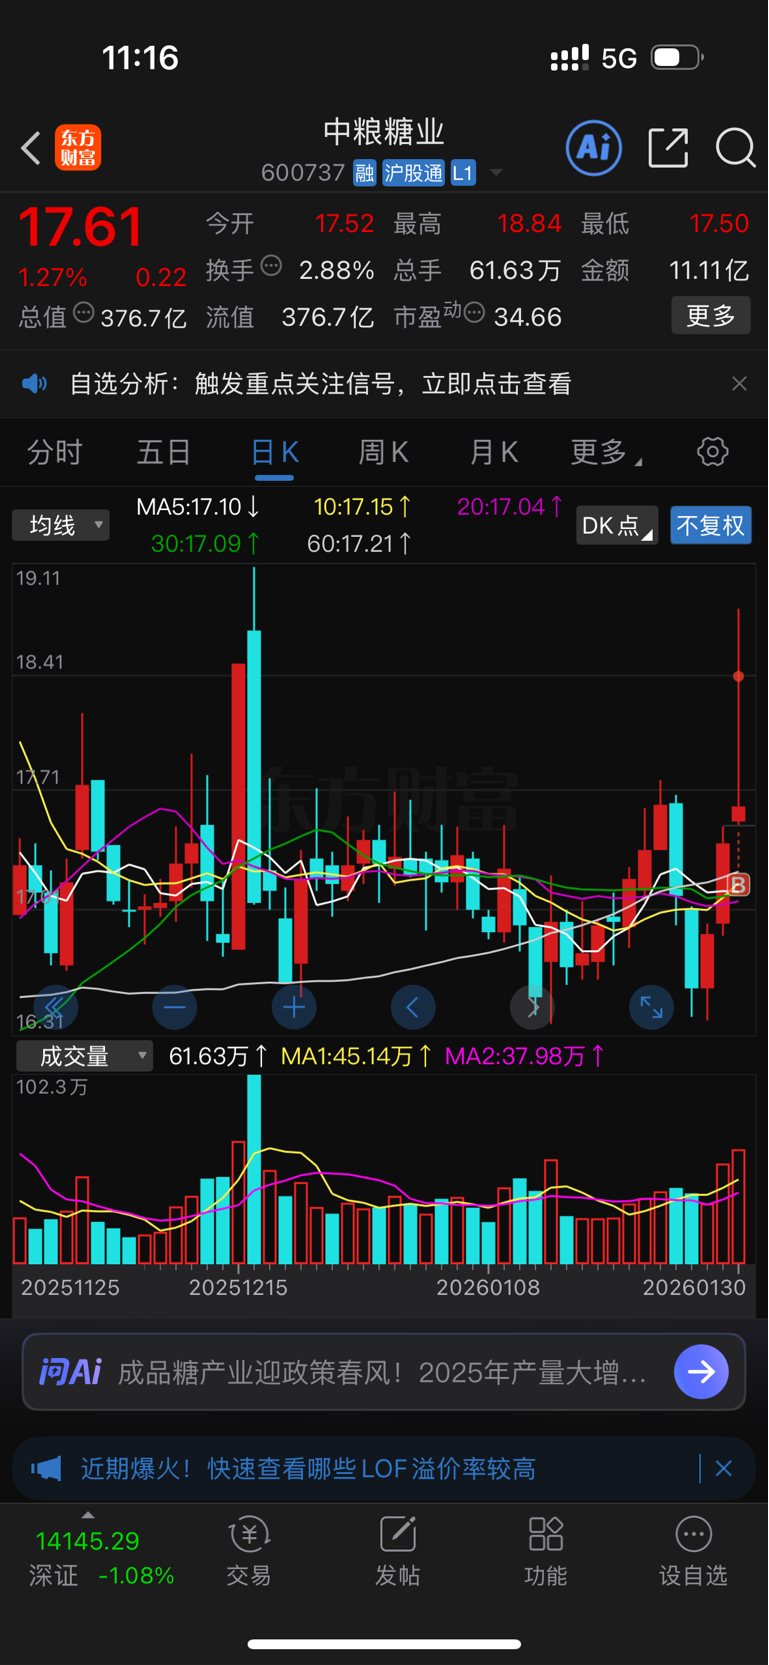
Task: Tap the info icon next to 换手
Action: click(x=271, y=266)
